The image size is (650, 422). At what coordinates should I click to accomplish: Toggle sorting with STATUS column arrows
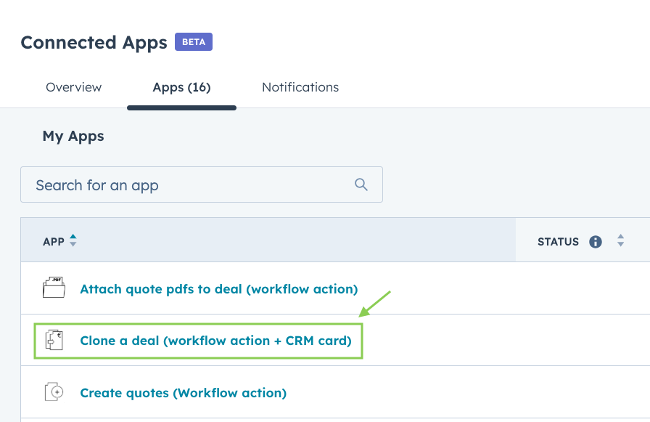[x=620, y=242]
